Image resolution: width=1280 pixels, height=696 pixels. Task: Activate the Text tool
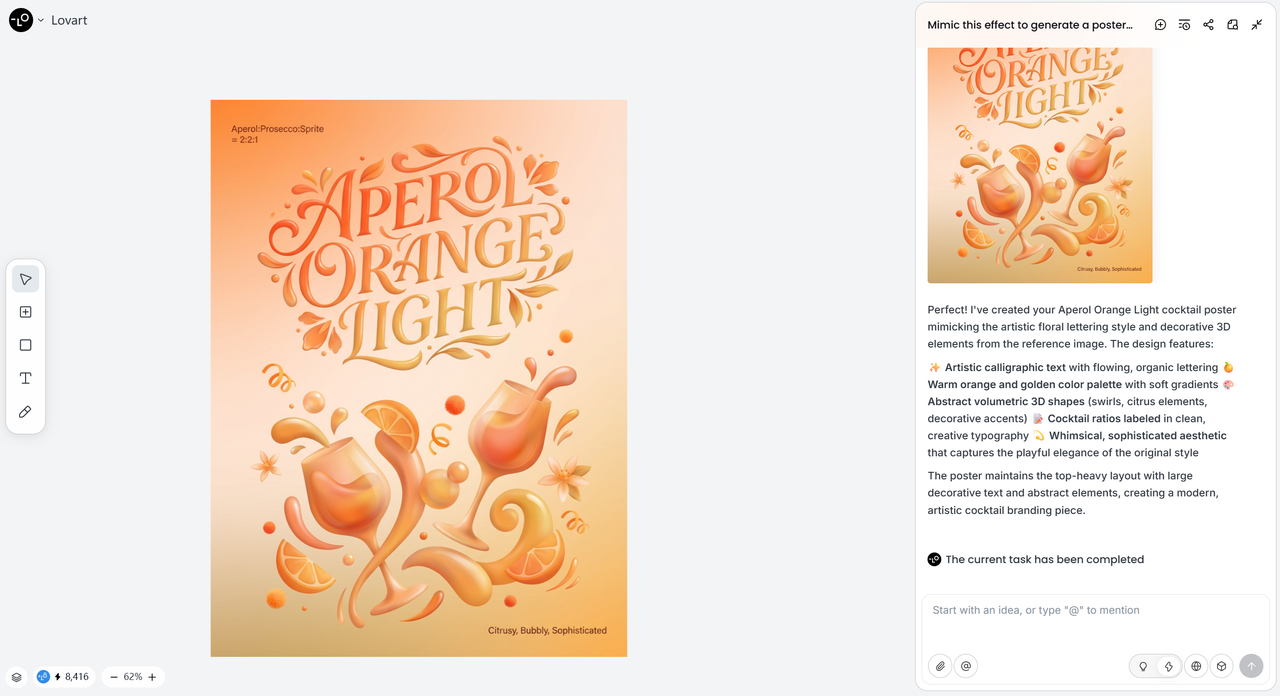[x=26, y=378]
